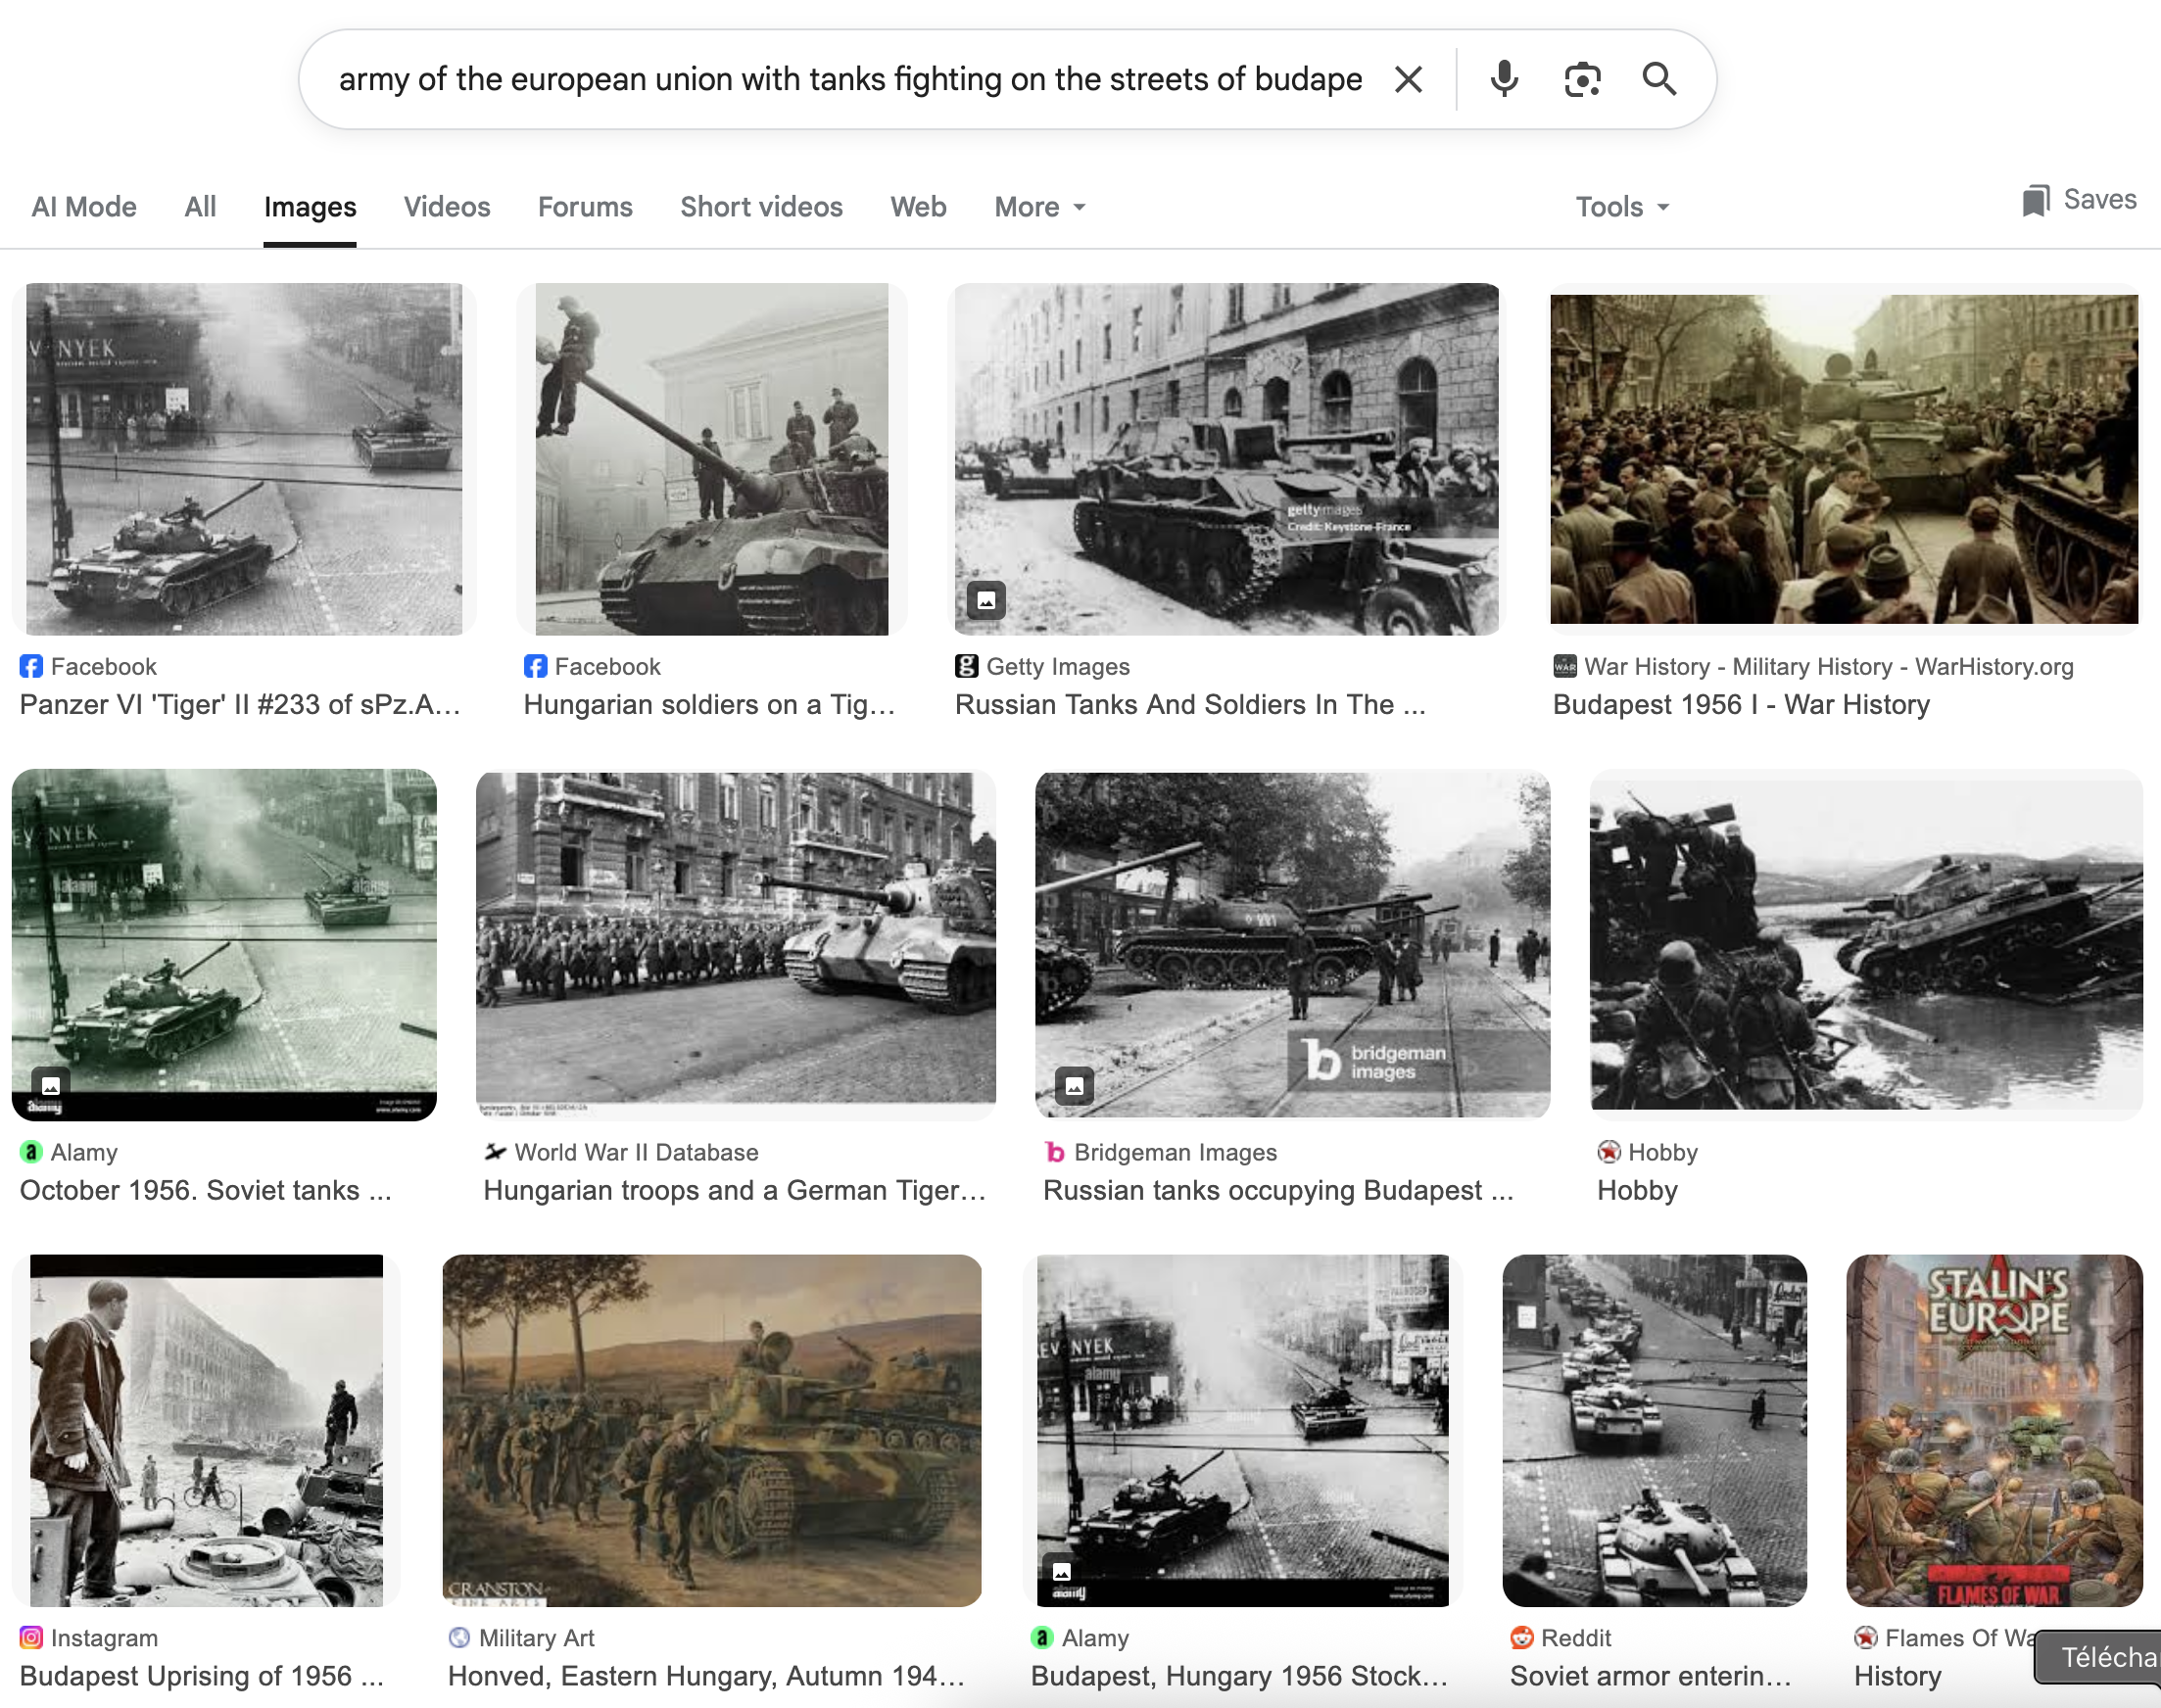Click licensable badge on Getty Images thumbnail
This screenshot has height=1708, width=2161.
(x=986, y=600)
